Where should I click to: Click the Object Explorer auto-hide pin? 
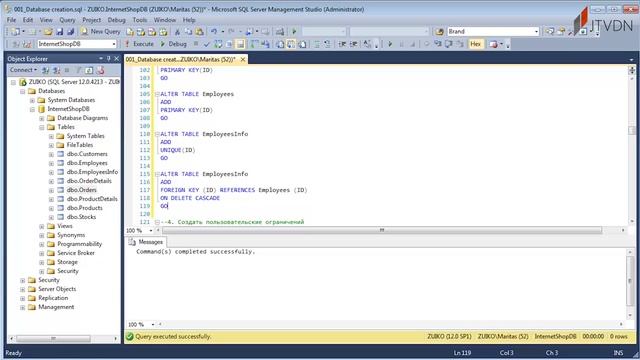click(x=109, y=59)
